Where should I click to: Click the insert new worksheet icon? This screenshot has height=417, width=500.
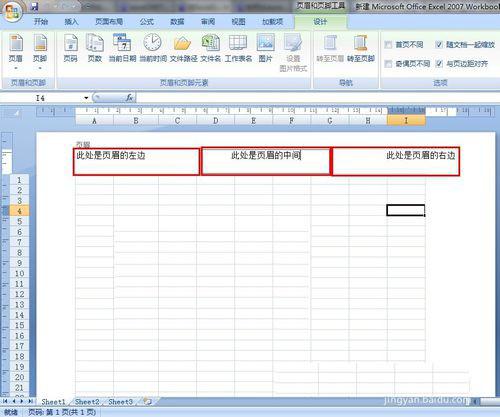147,402
